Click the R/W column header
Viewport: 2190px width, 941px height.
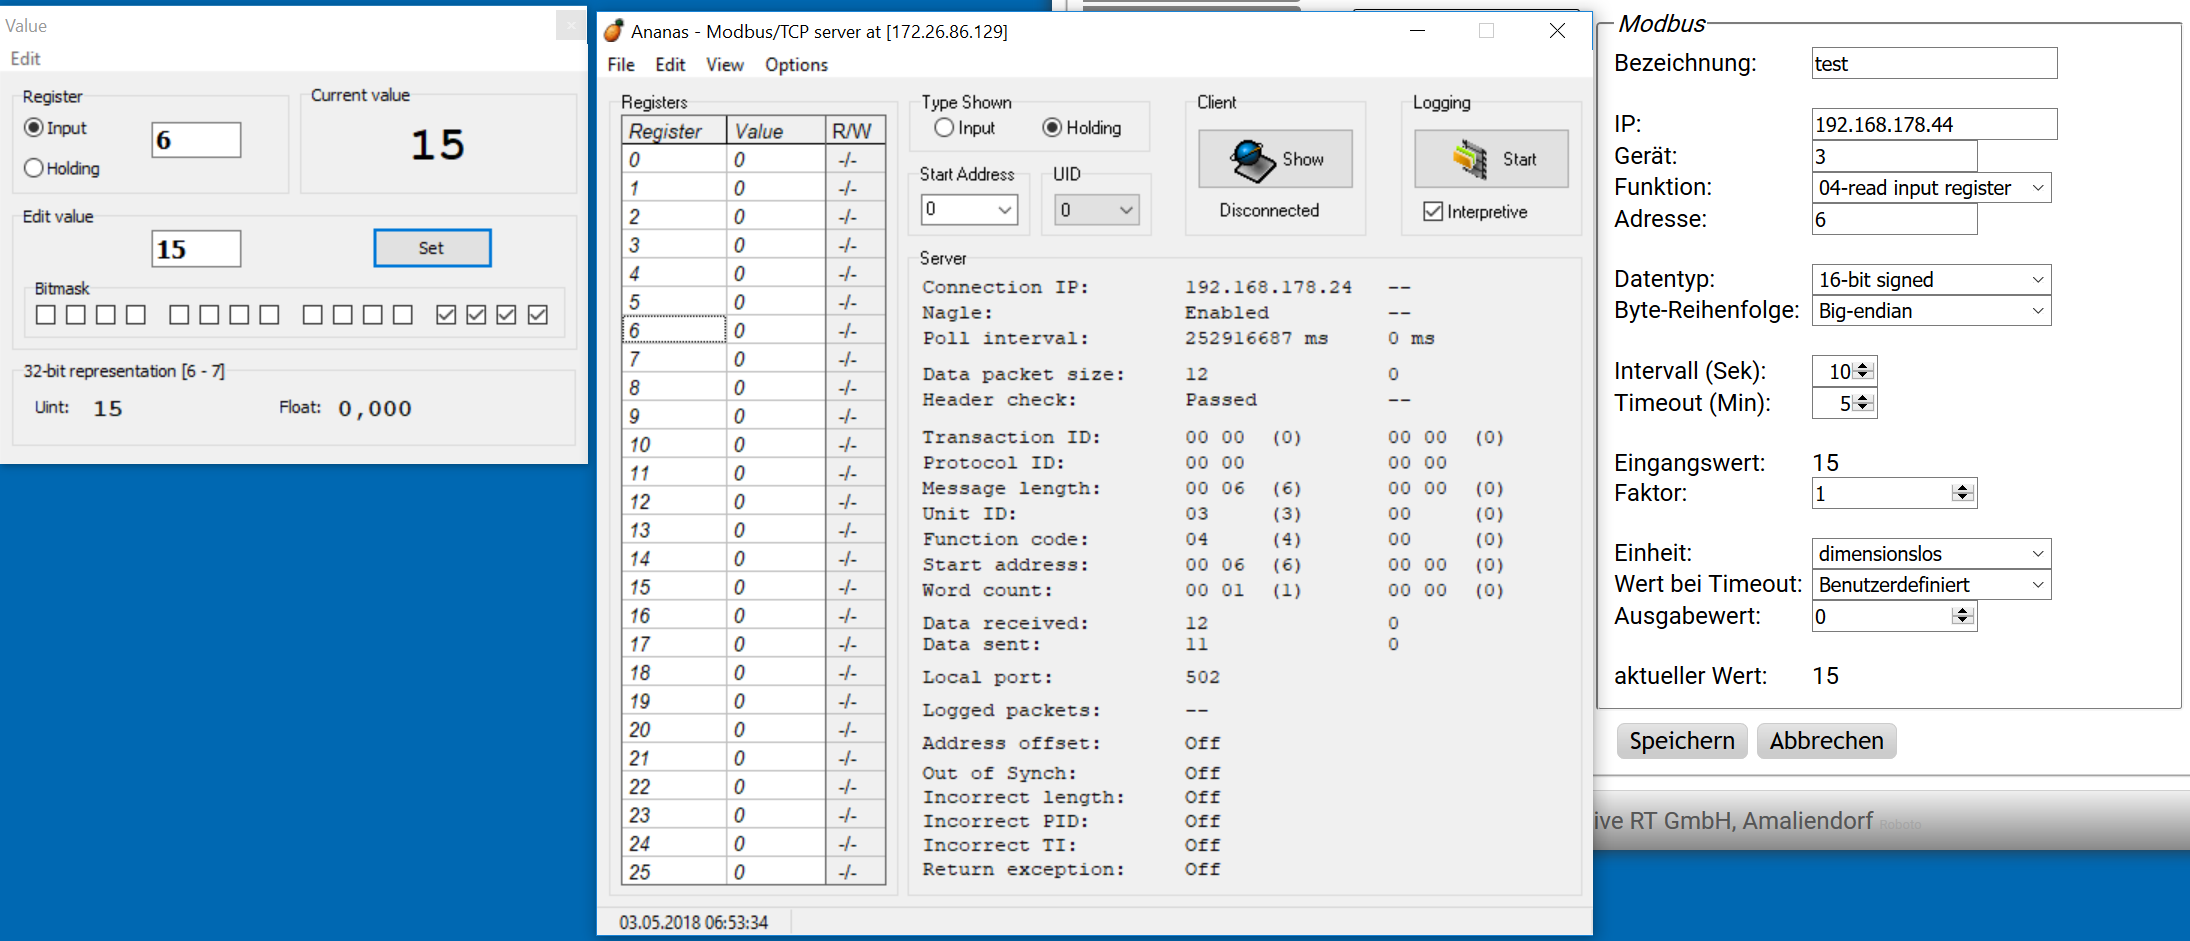[855, 131]
